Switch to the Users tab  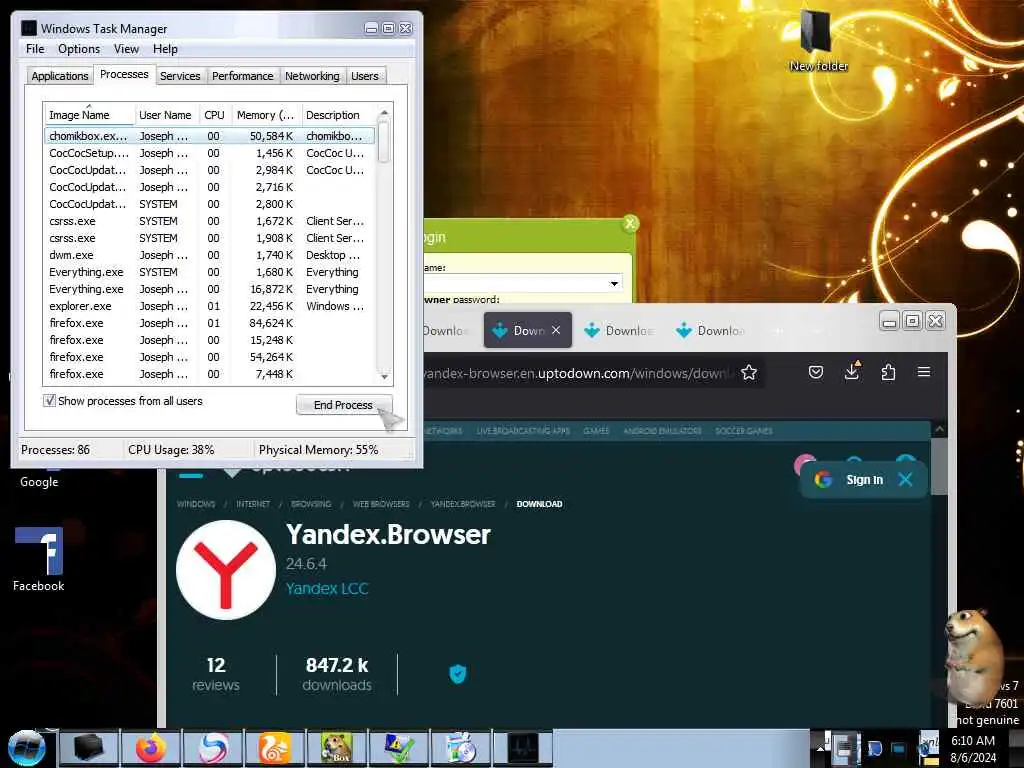[x=364, y=76]
